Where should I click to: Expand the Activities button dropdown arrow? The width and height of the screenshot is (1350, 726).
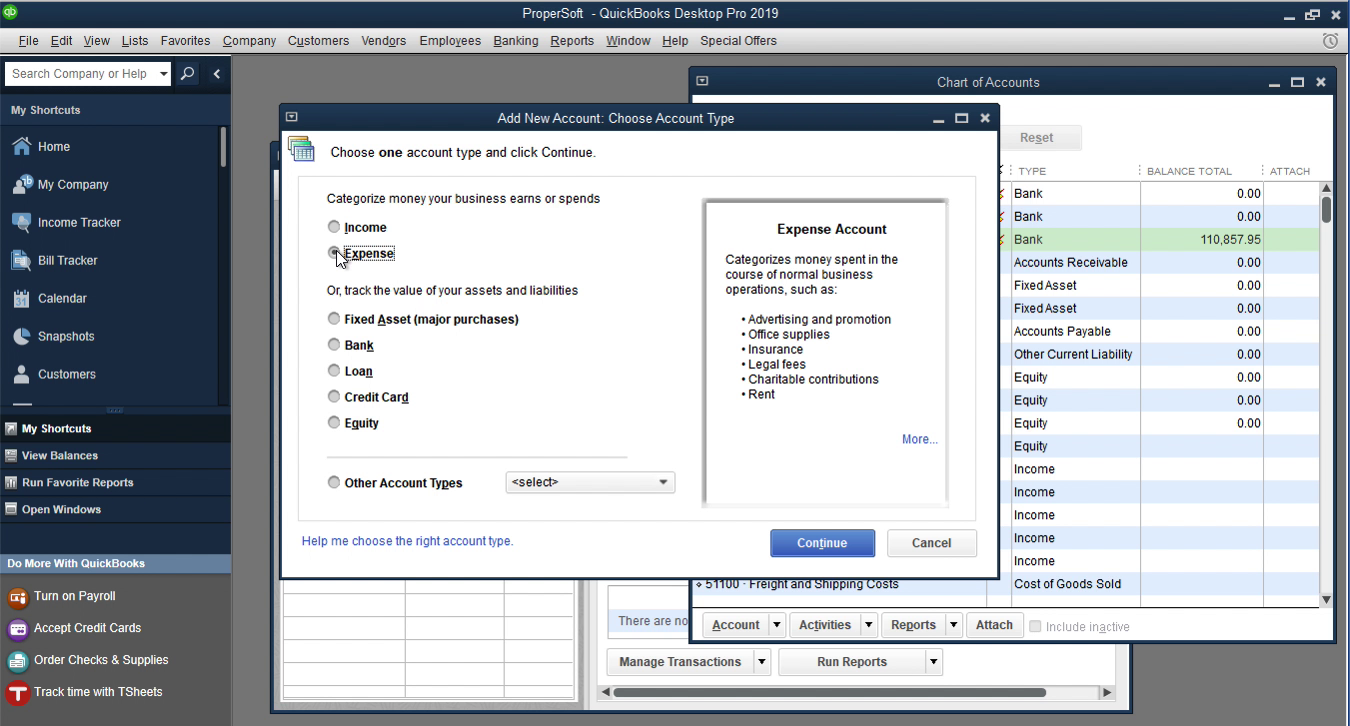pyautogui.click(x=869, y=625)
